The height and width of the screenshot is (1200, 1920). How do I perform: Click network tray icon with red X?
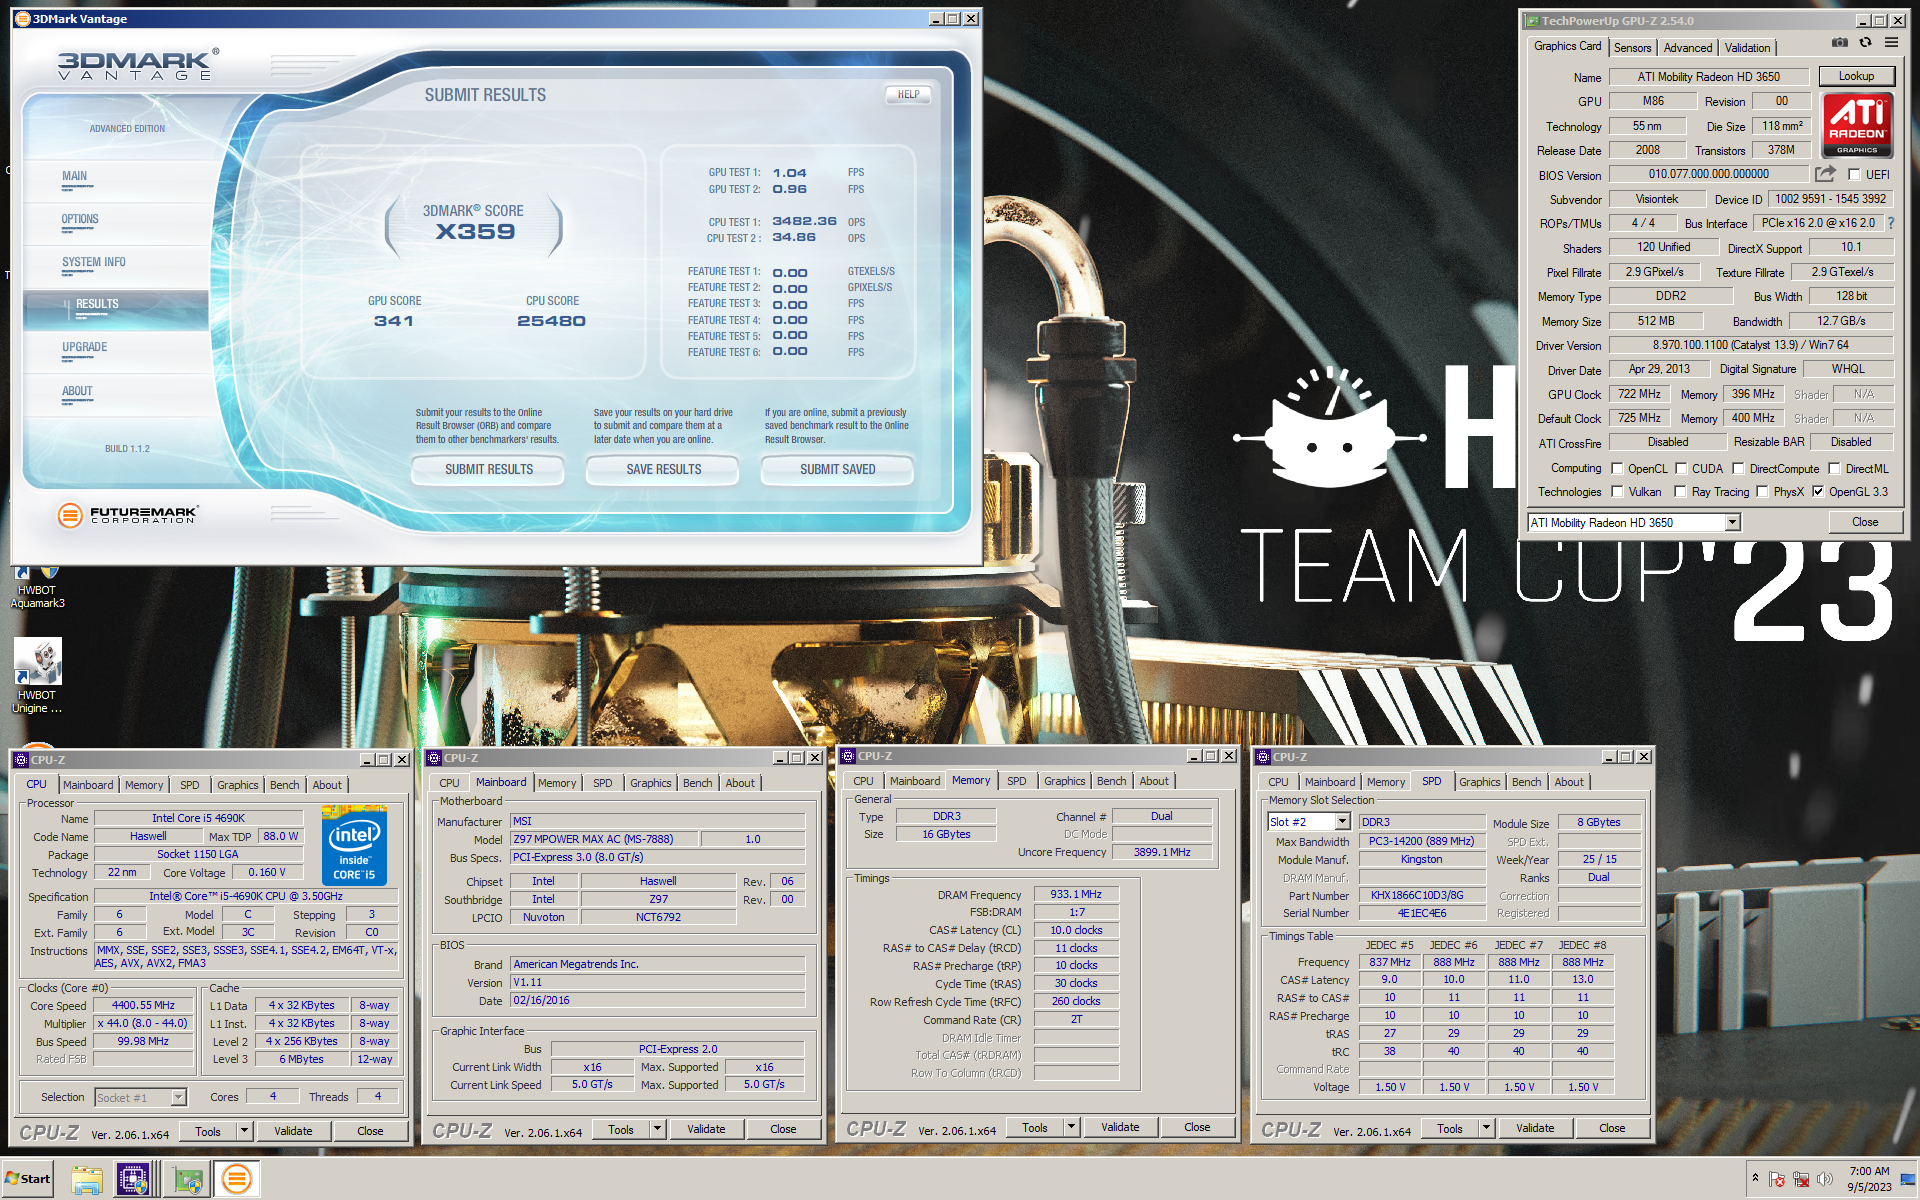[1801, 1180]
